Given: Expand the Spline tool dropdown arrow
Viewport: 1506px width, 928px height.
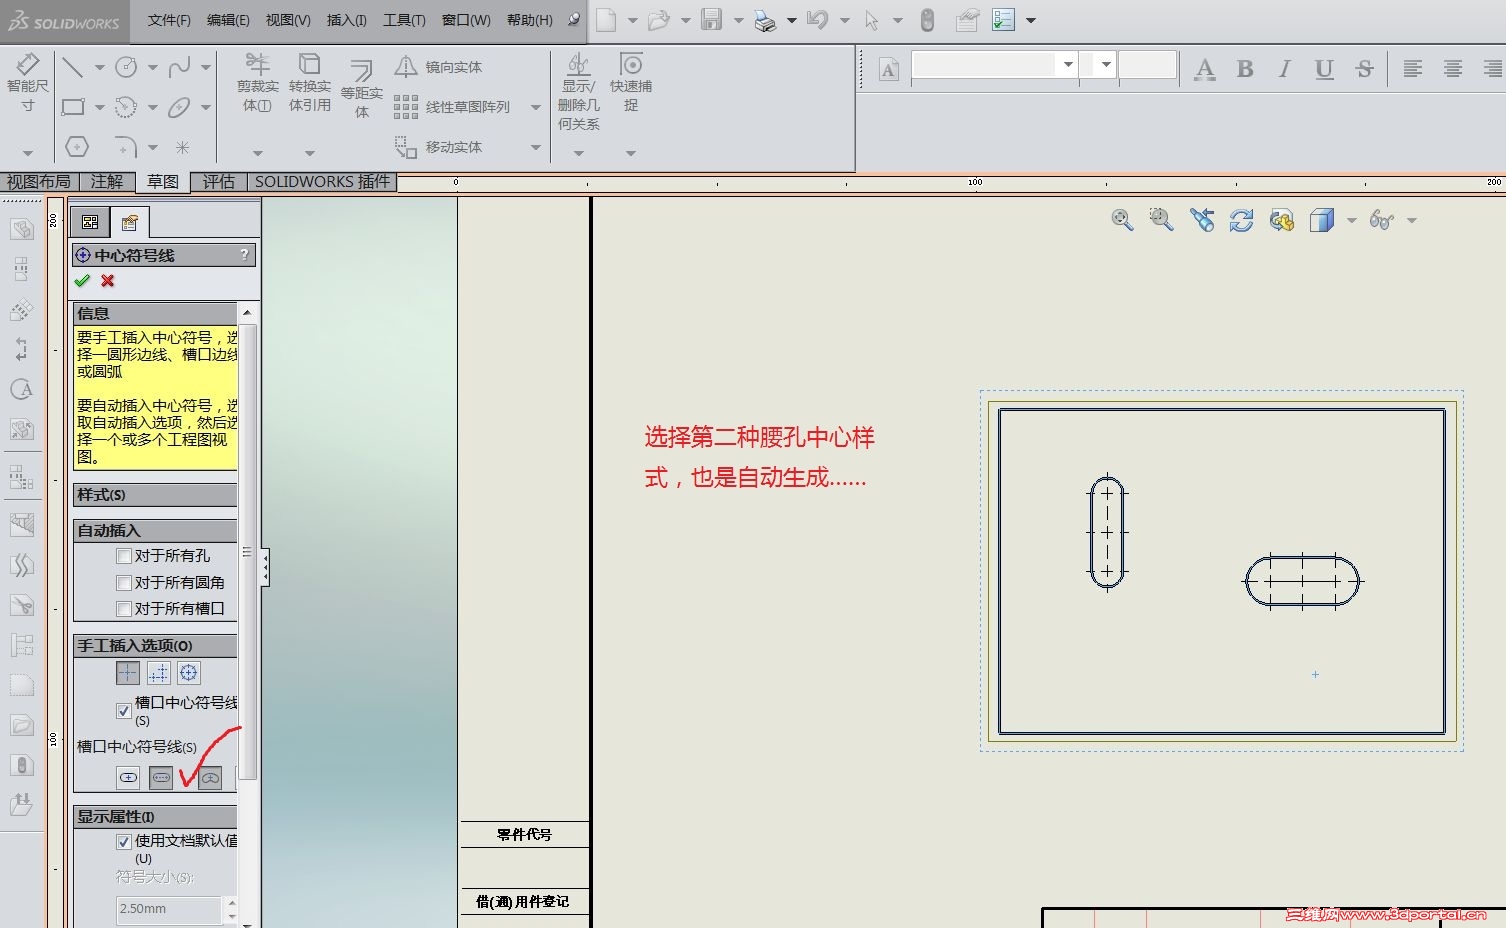Looking at the screenshot, I should 205,68.
